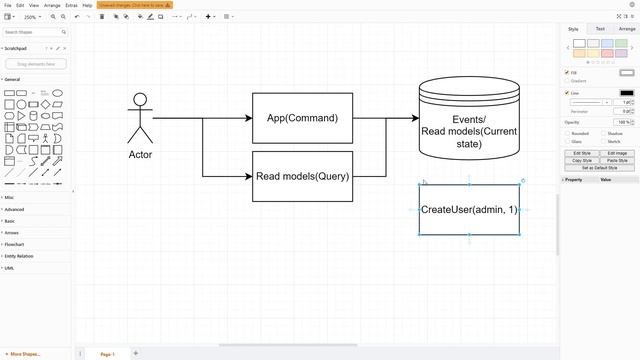Click the Zoom In magnifier icon

[x=53, y=17]
